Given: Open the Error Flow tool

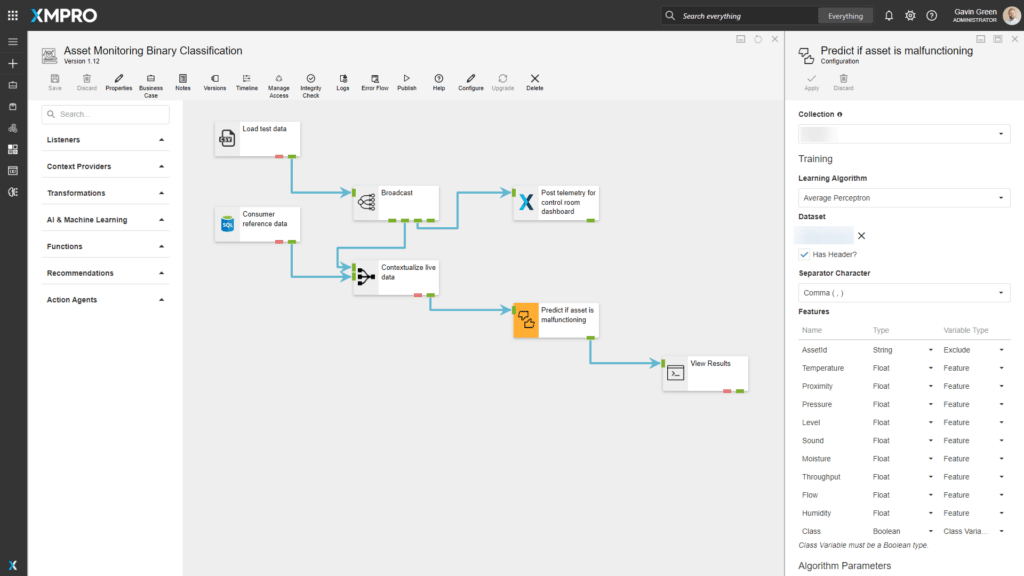Looking at the screenshot, I should [x=374, y=78].
